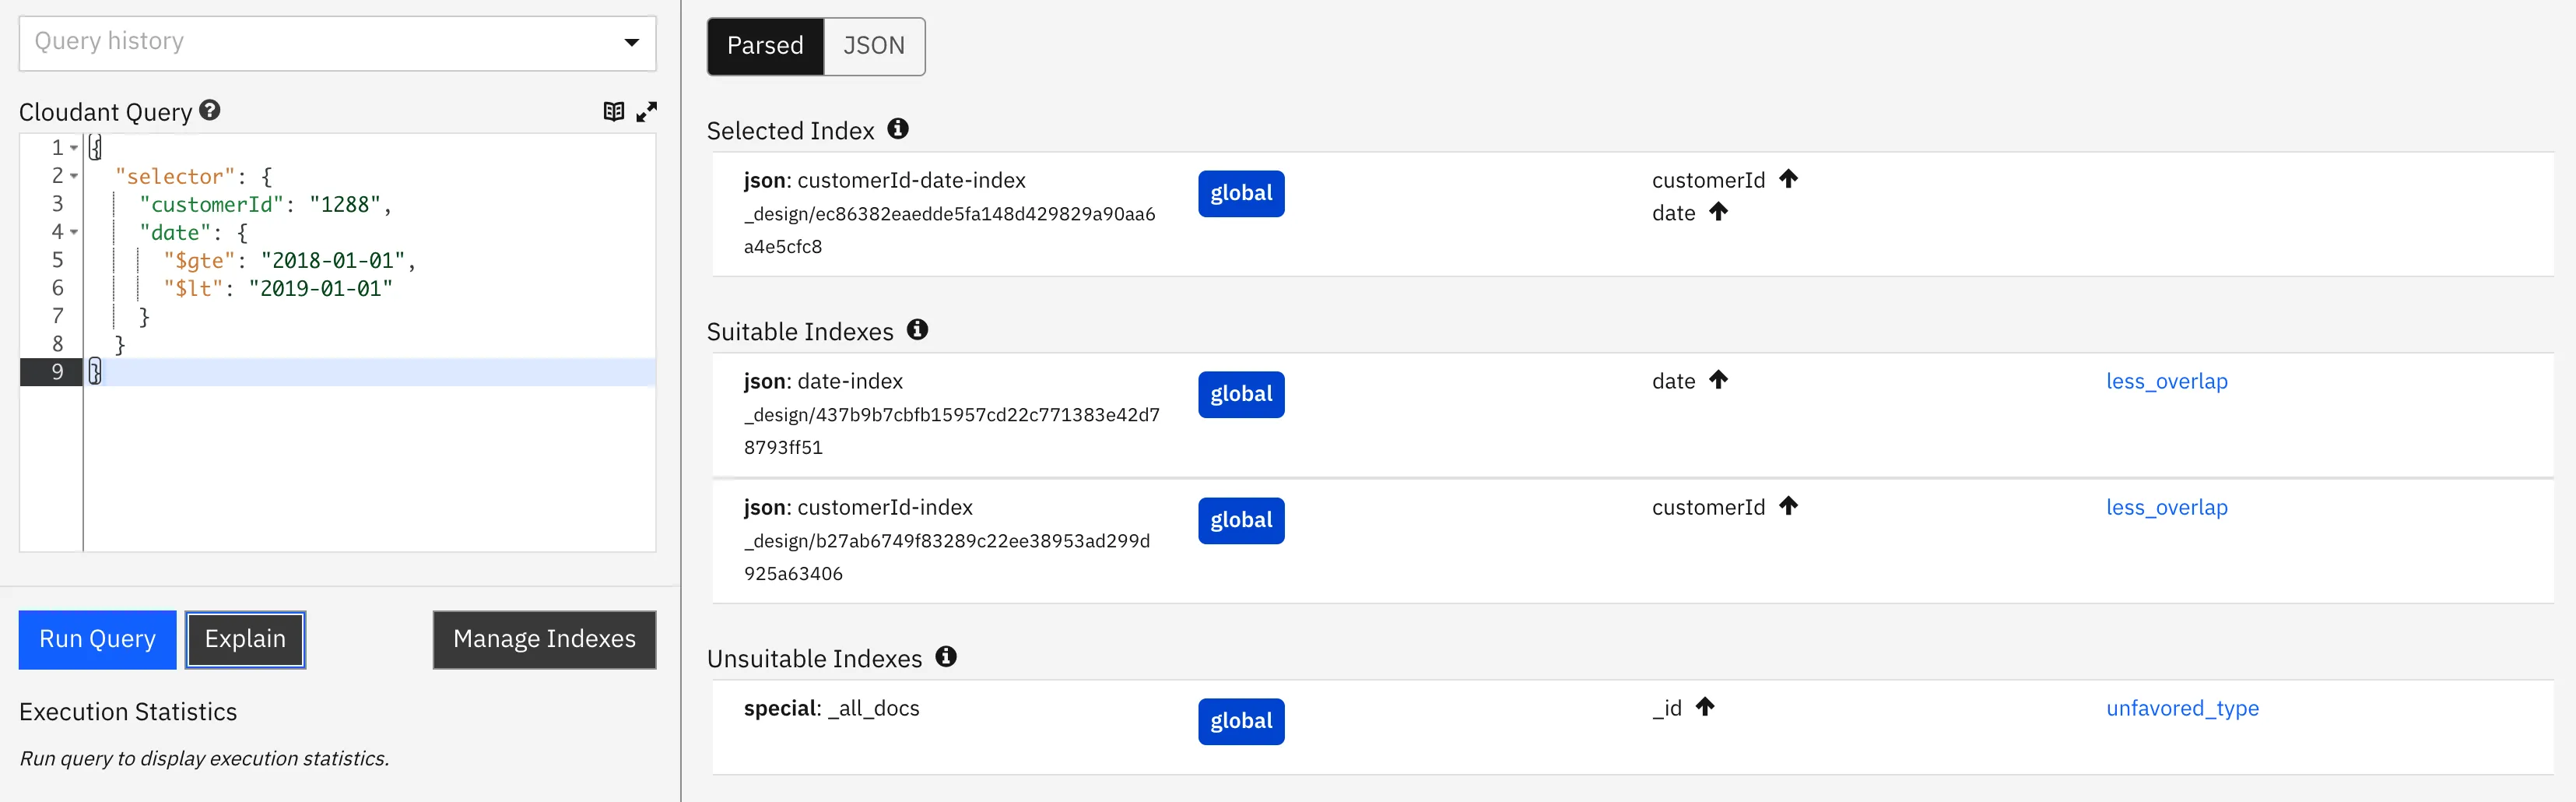Click the Unsuitable Indexes info icon
The image size is (2576, 802).
946,657
